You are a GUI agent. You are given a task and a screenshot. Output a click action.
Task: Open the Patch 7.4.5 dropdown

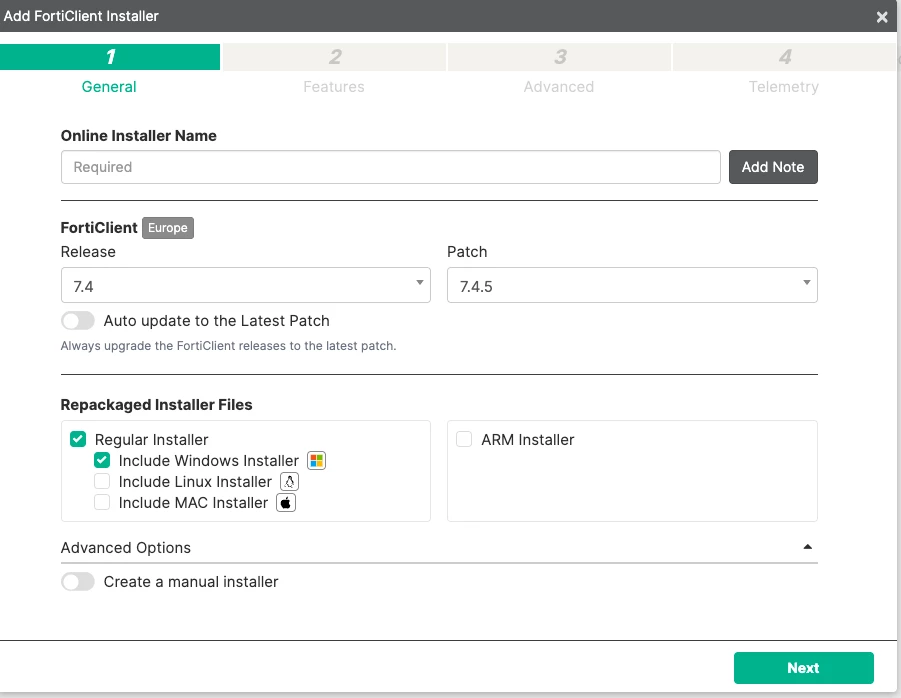pyautogui.click(x=632, y=285)
